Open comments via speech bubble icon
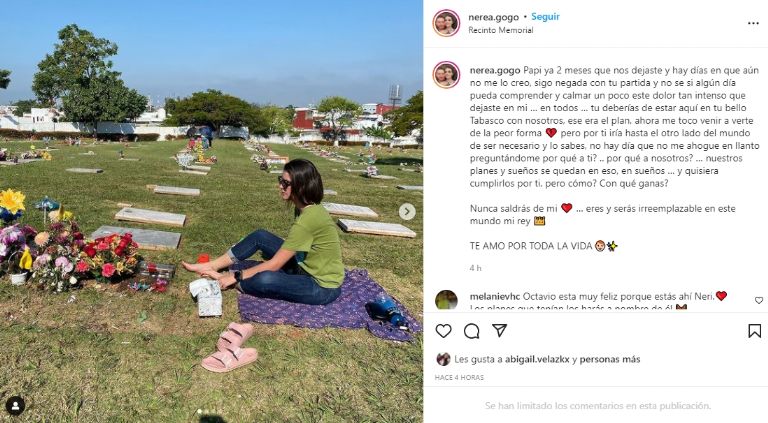Viewport: 768px width, 423px height. [x=471, y=331]
